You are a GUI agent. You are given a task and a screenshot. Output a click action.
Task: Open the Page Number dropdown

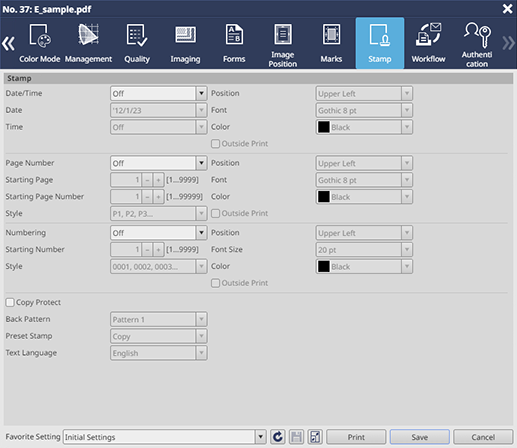pos(201,163)
